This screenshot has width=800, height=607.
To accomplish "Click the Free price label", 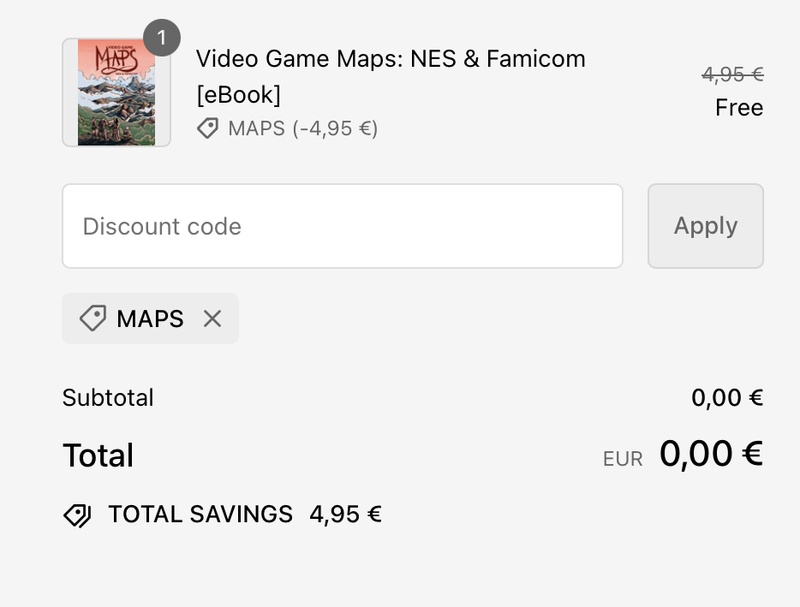I will point(739,107).
